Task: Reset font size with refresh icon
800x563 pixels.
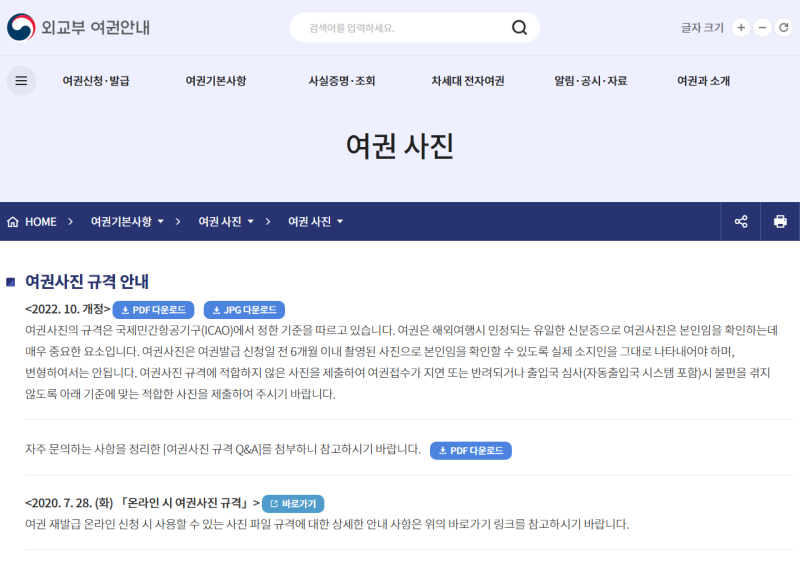Action: pyautogui.click(x=784, y=28)
